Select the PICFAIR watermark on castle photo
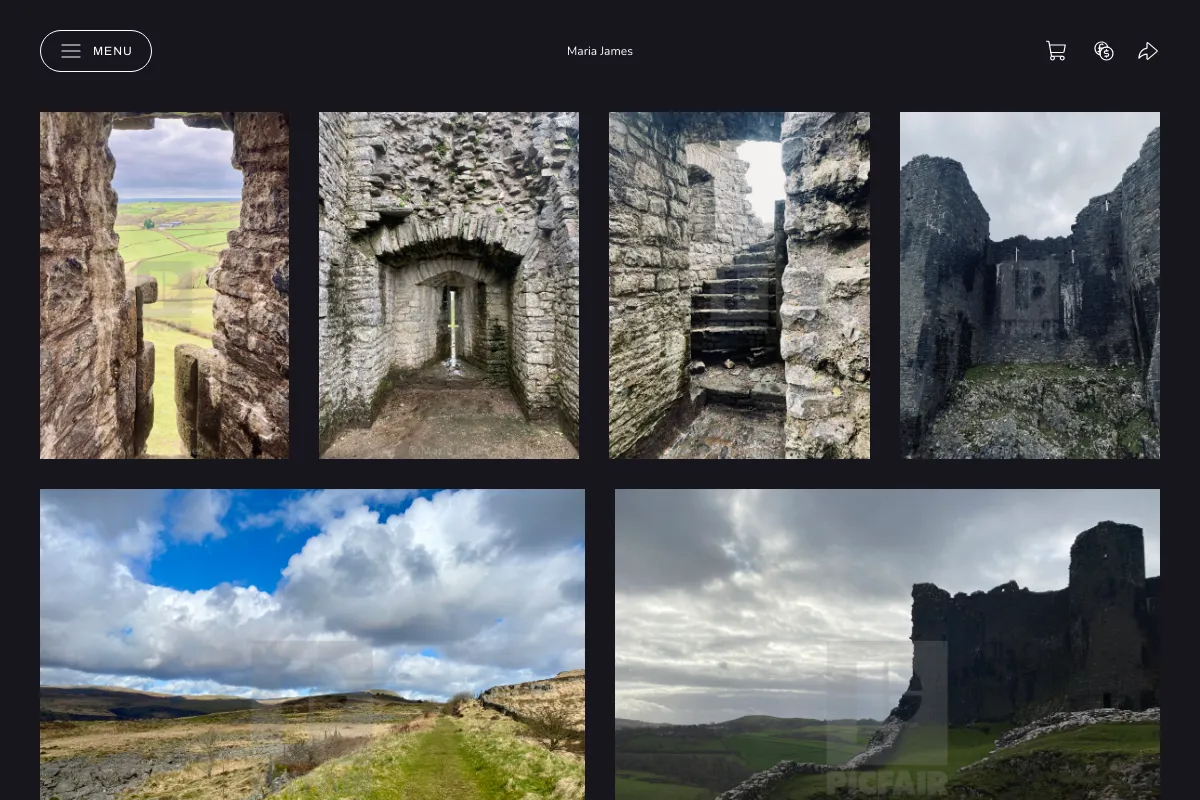This screenshot has height=800, width=1200. pos(887,781)
